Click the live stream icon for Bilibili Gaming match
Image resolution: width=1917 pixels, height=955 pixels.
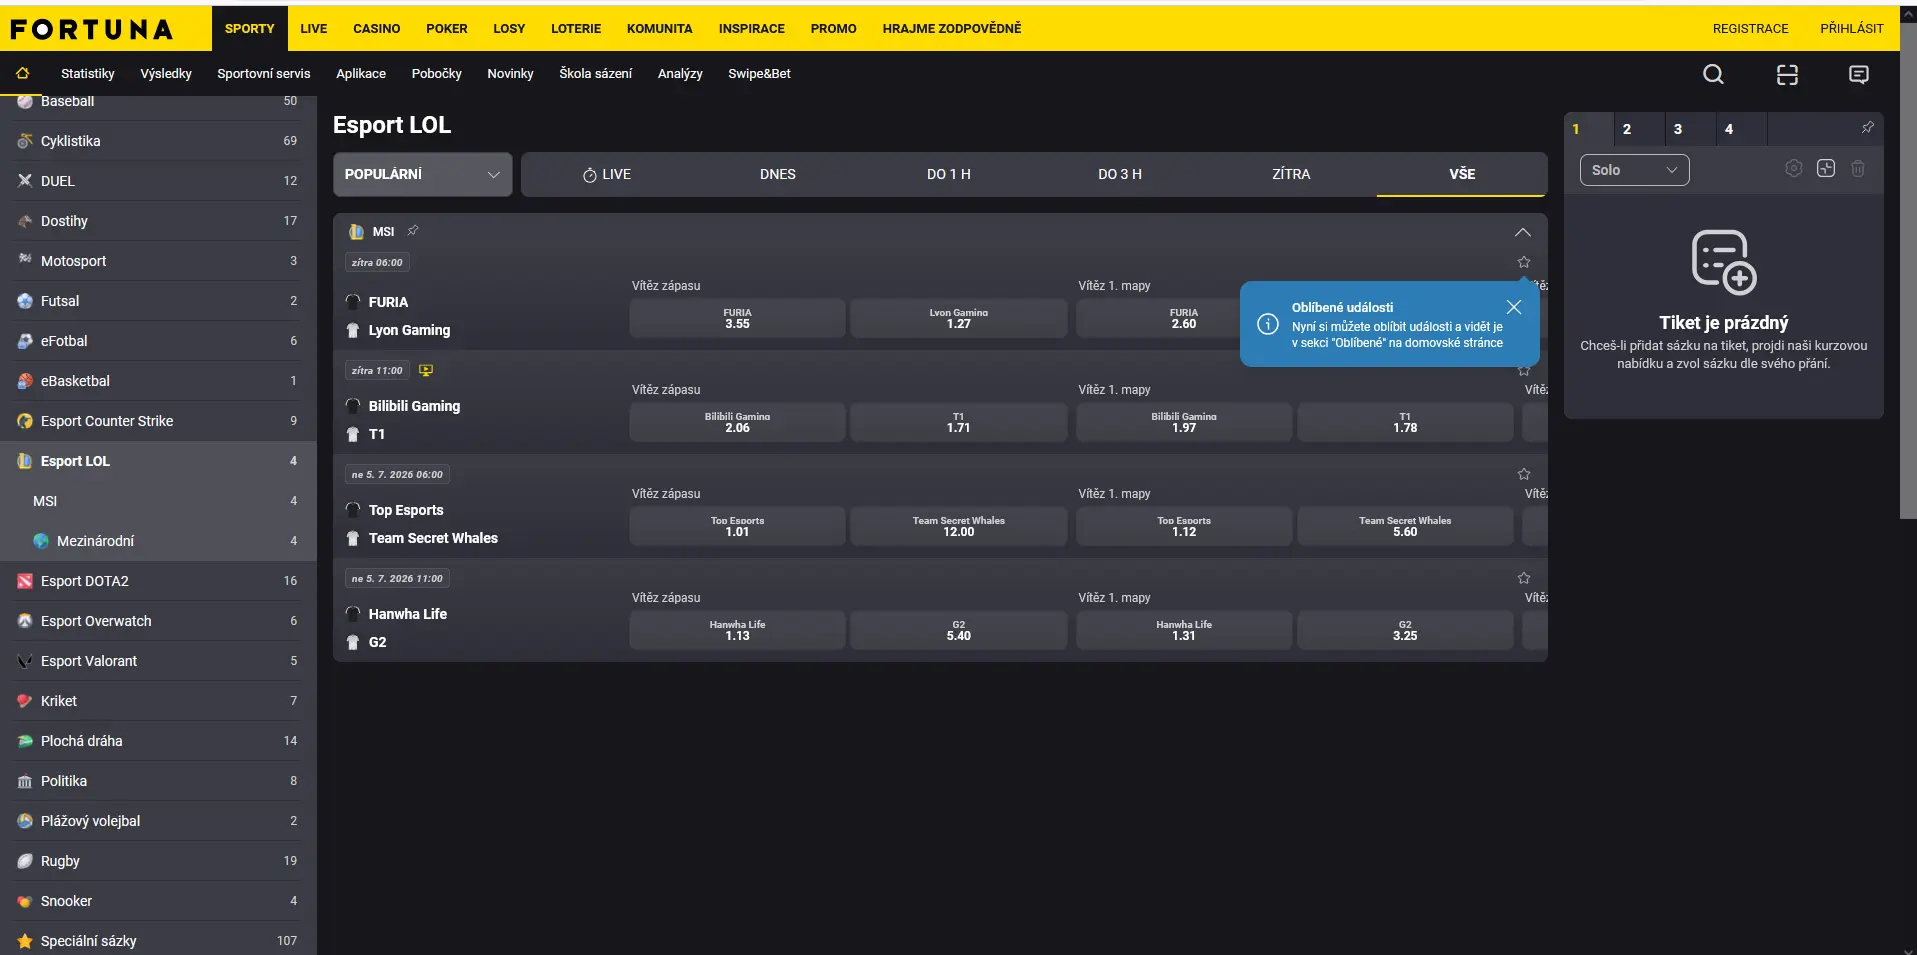point(426,370)
